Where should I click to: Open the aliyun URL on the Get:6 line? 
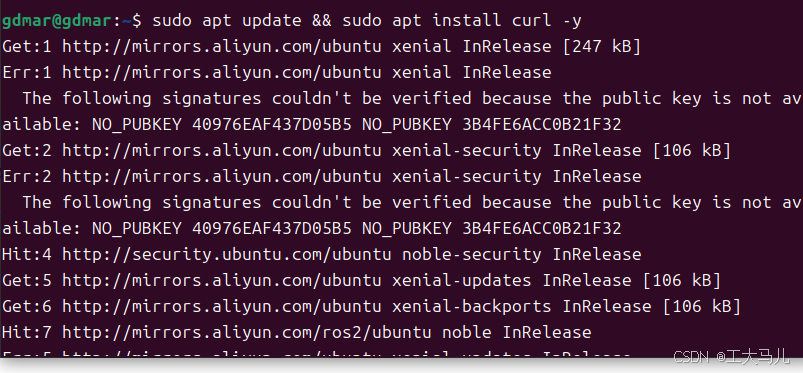point(222,307)
